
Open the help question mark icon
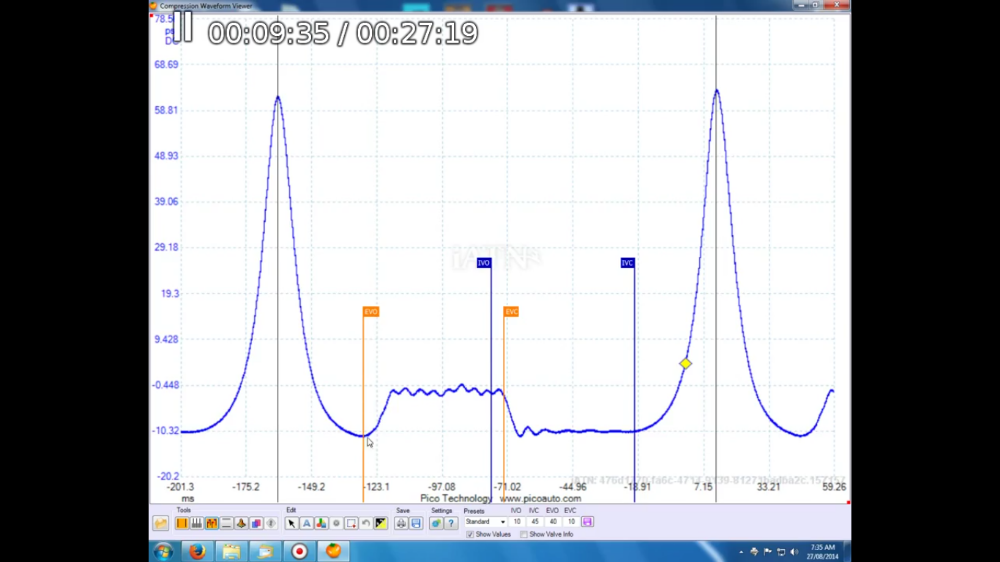pyautogui.click(x=451, y=523)
